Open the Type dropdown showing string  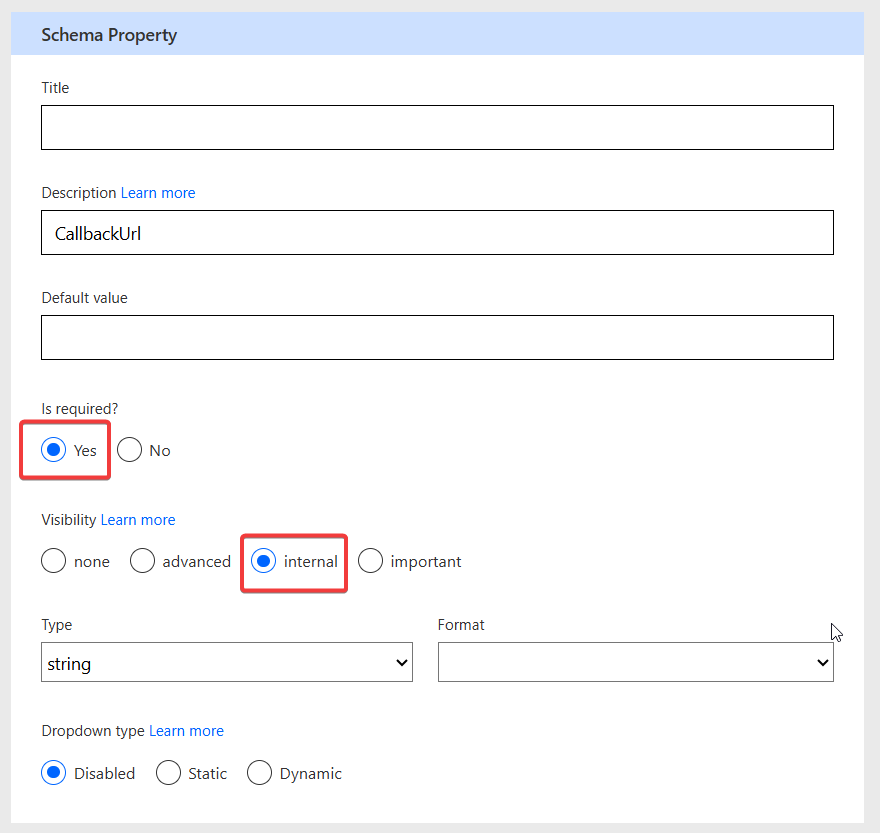point(227,663)
